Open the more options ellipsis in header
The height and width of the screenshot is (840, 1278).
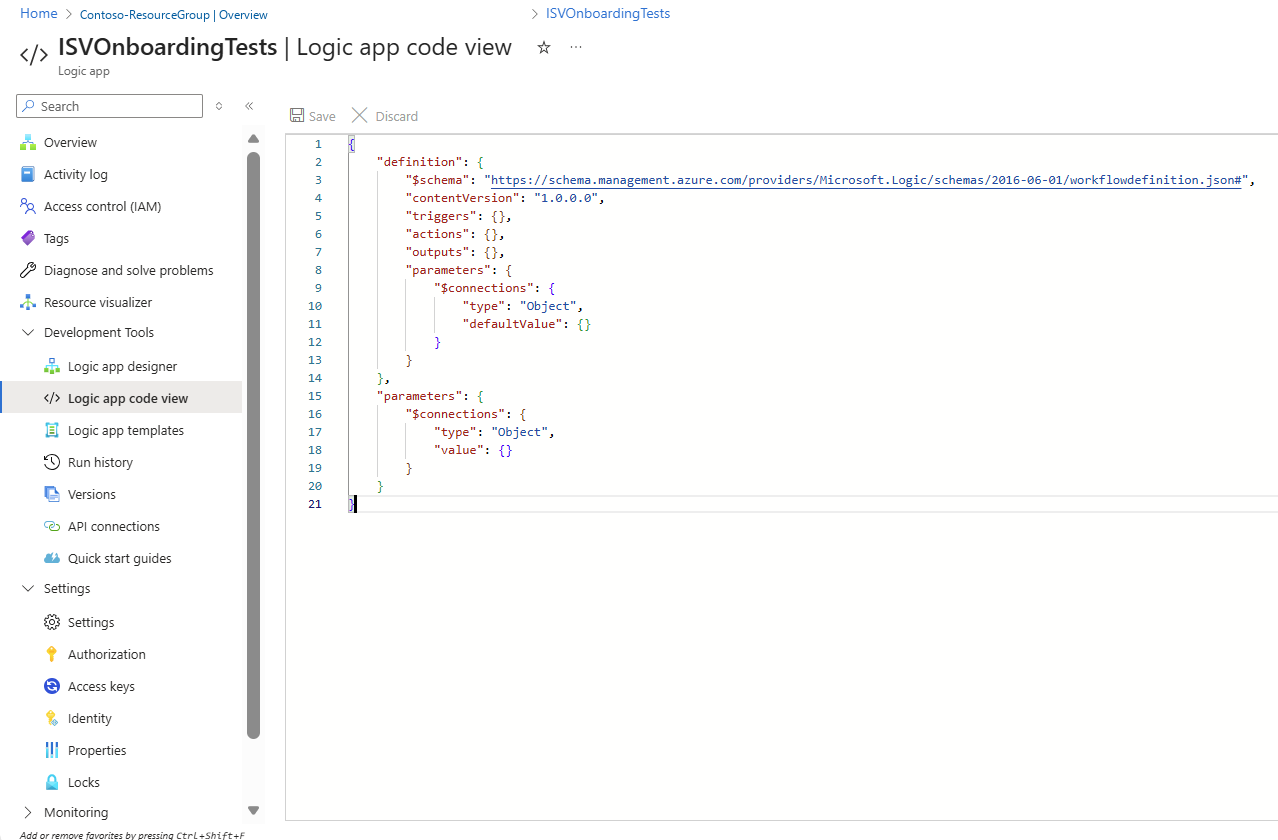[576, 47]
